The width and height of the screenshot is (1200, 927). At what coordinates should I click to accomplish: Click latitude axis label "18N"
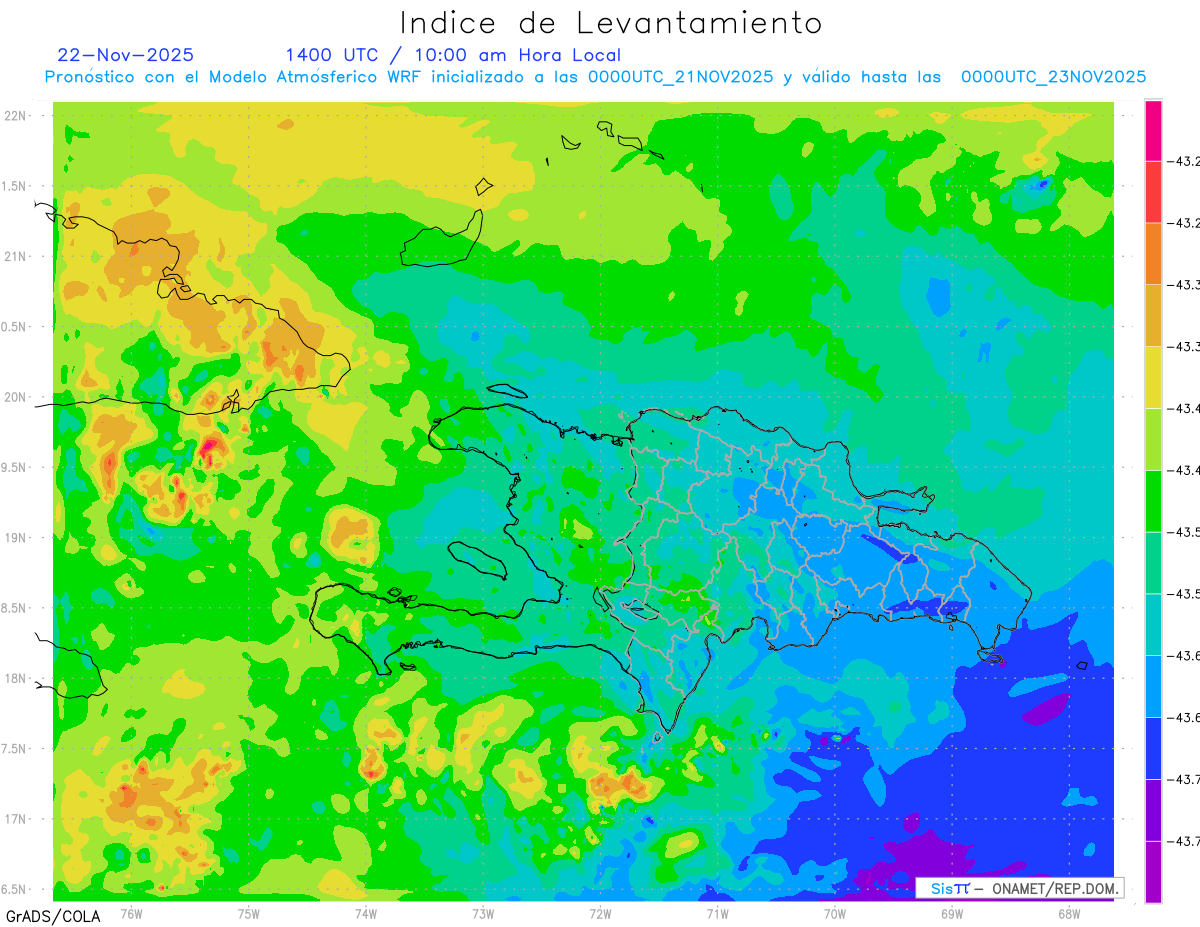click(x=16, y=678)
